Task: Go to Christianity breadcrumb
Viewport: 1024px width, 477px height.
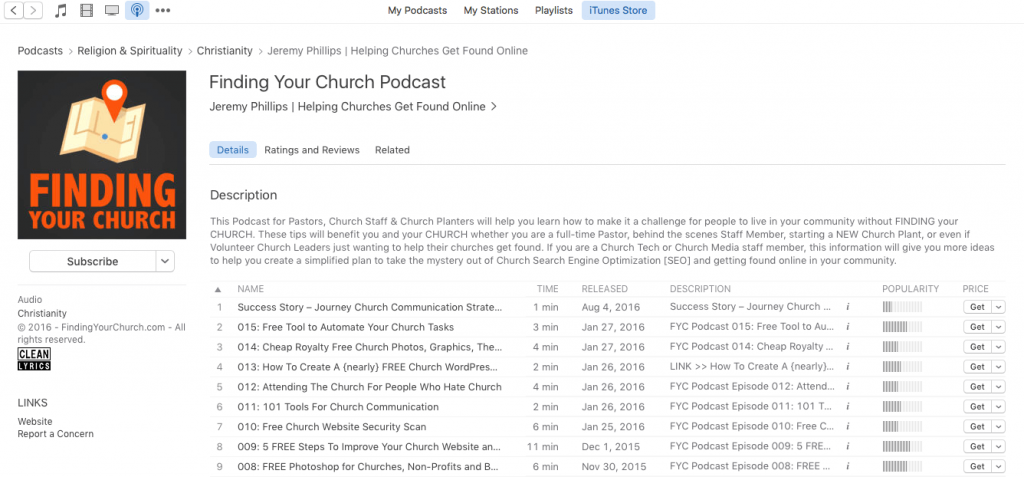Action: tap(225, 50)
